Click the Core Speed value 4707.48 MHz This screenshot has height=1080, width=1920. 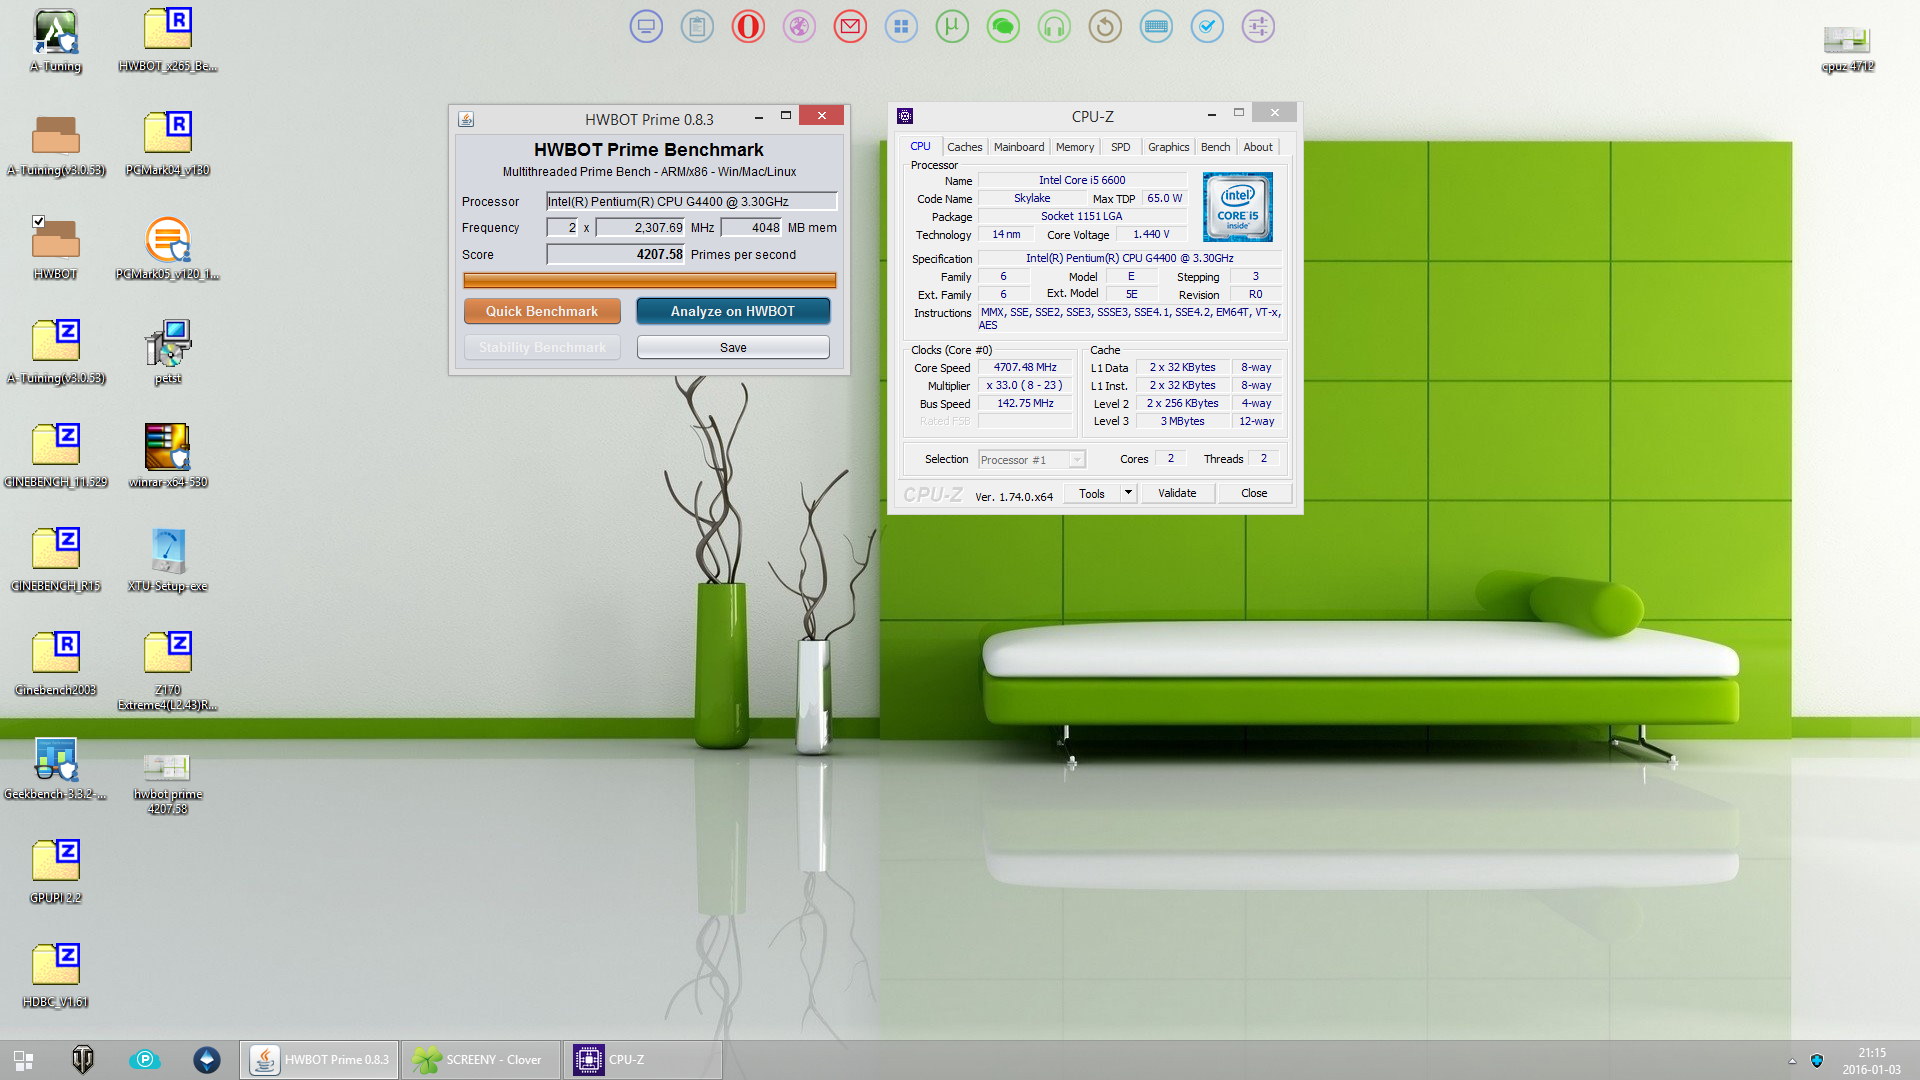[1025, 367]
